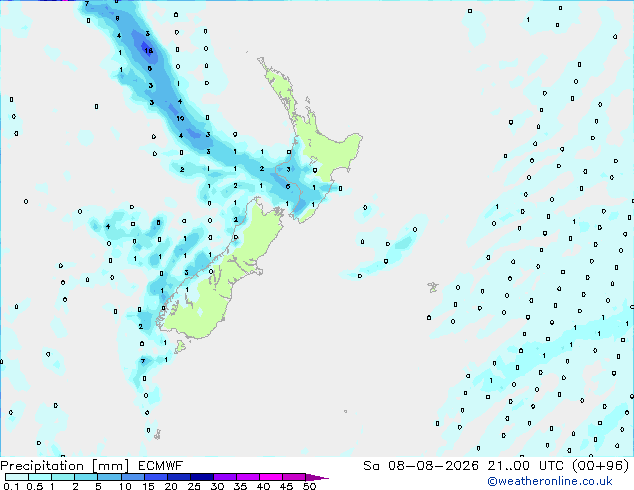Screen dimensions: 634x490
Task: Pick the legend swatch between 20 and 25
Action: tap(178, 477)
